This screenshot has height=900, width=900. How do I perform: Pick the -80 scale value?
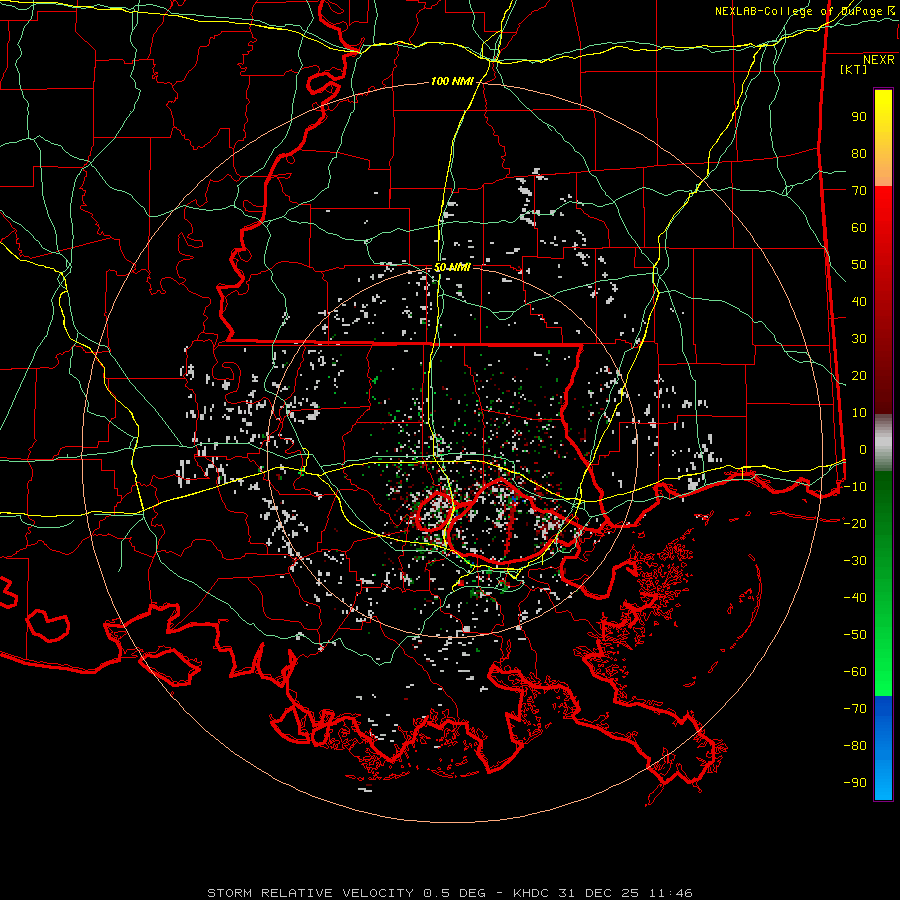pyautogui.click(x=855, y=746)
